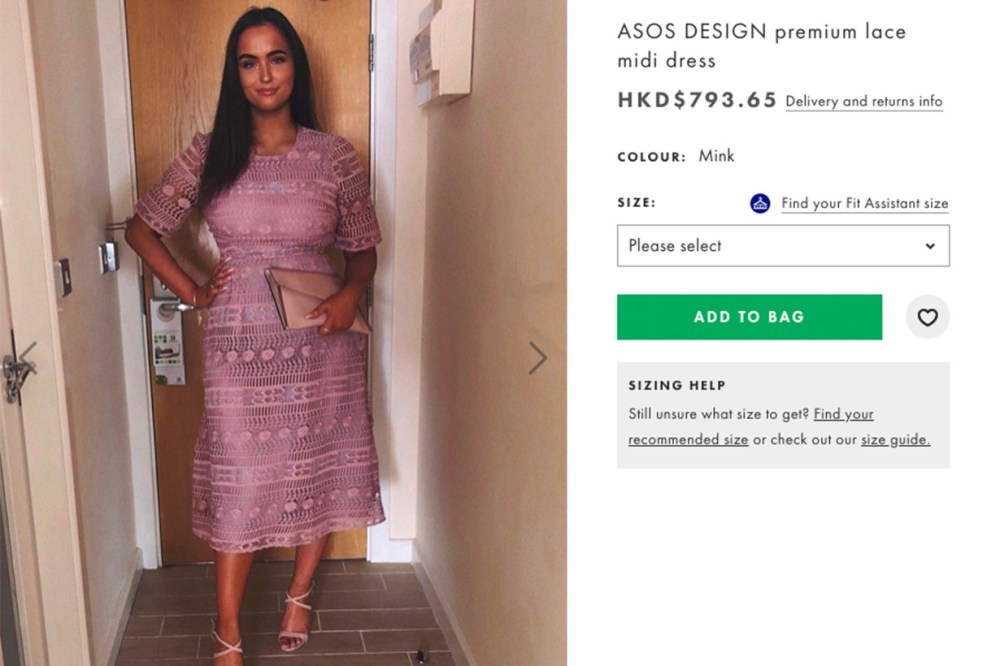1000x666 pixels.
Task: Open the size guide link
Action: click(895, 439)
